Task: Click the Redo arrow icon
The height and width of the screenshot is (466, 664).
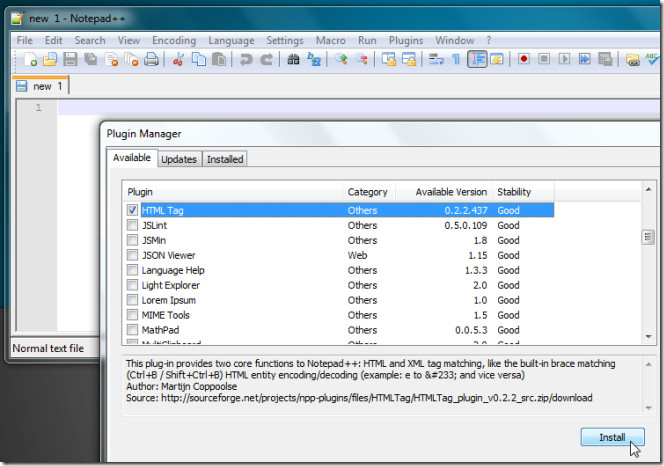Action: (266, 59)
